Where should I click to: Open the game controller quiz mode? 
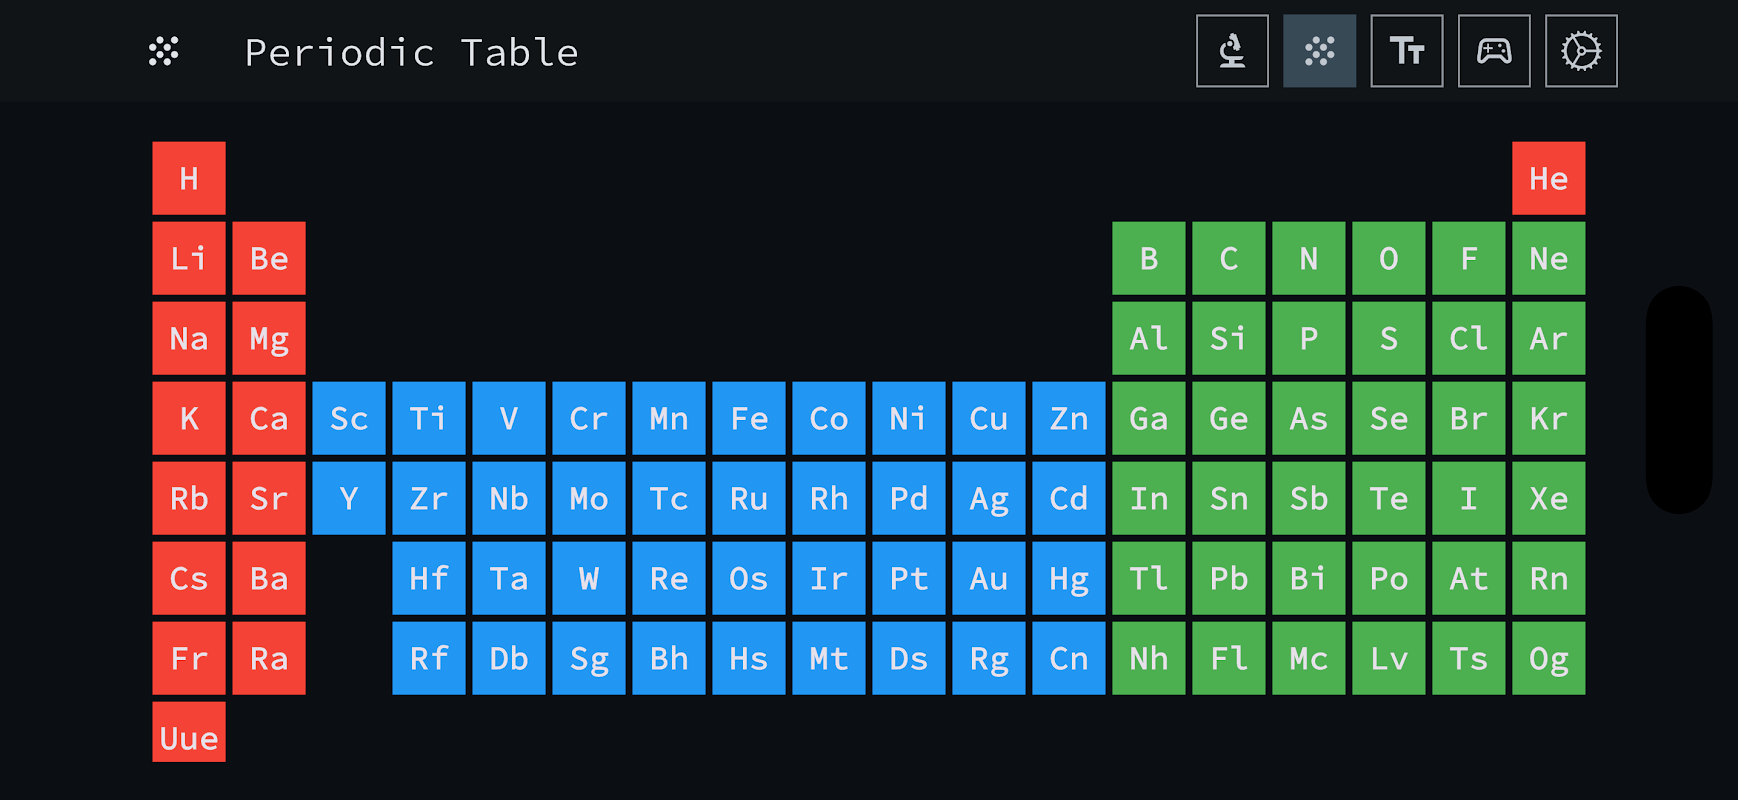1494,51
